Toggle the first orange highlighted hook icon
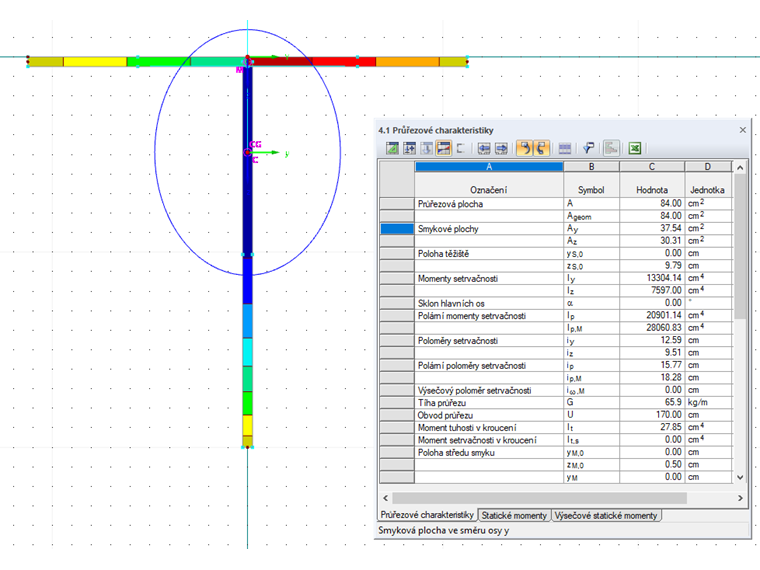This screenshot has width=760, height=570. coord(524,148)
